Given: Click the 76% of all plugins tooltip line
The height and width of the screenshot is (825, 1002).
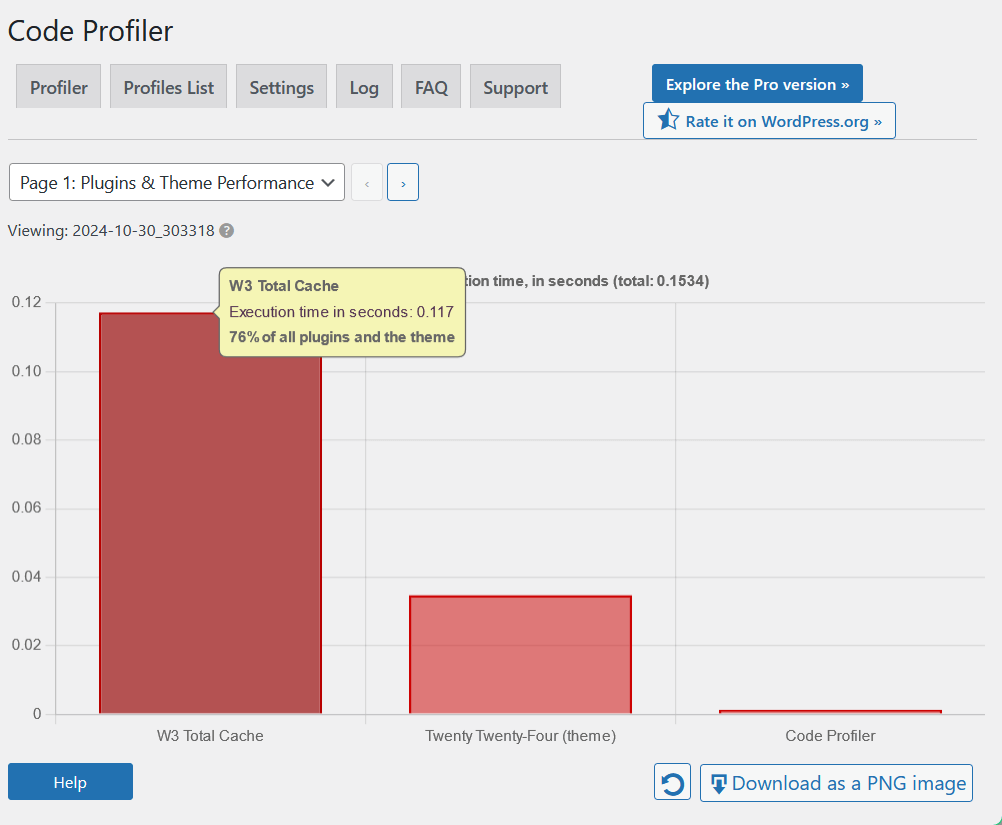Looking at the screenshot, I should (342, 337).
